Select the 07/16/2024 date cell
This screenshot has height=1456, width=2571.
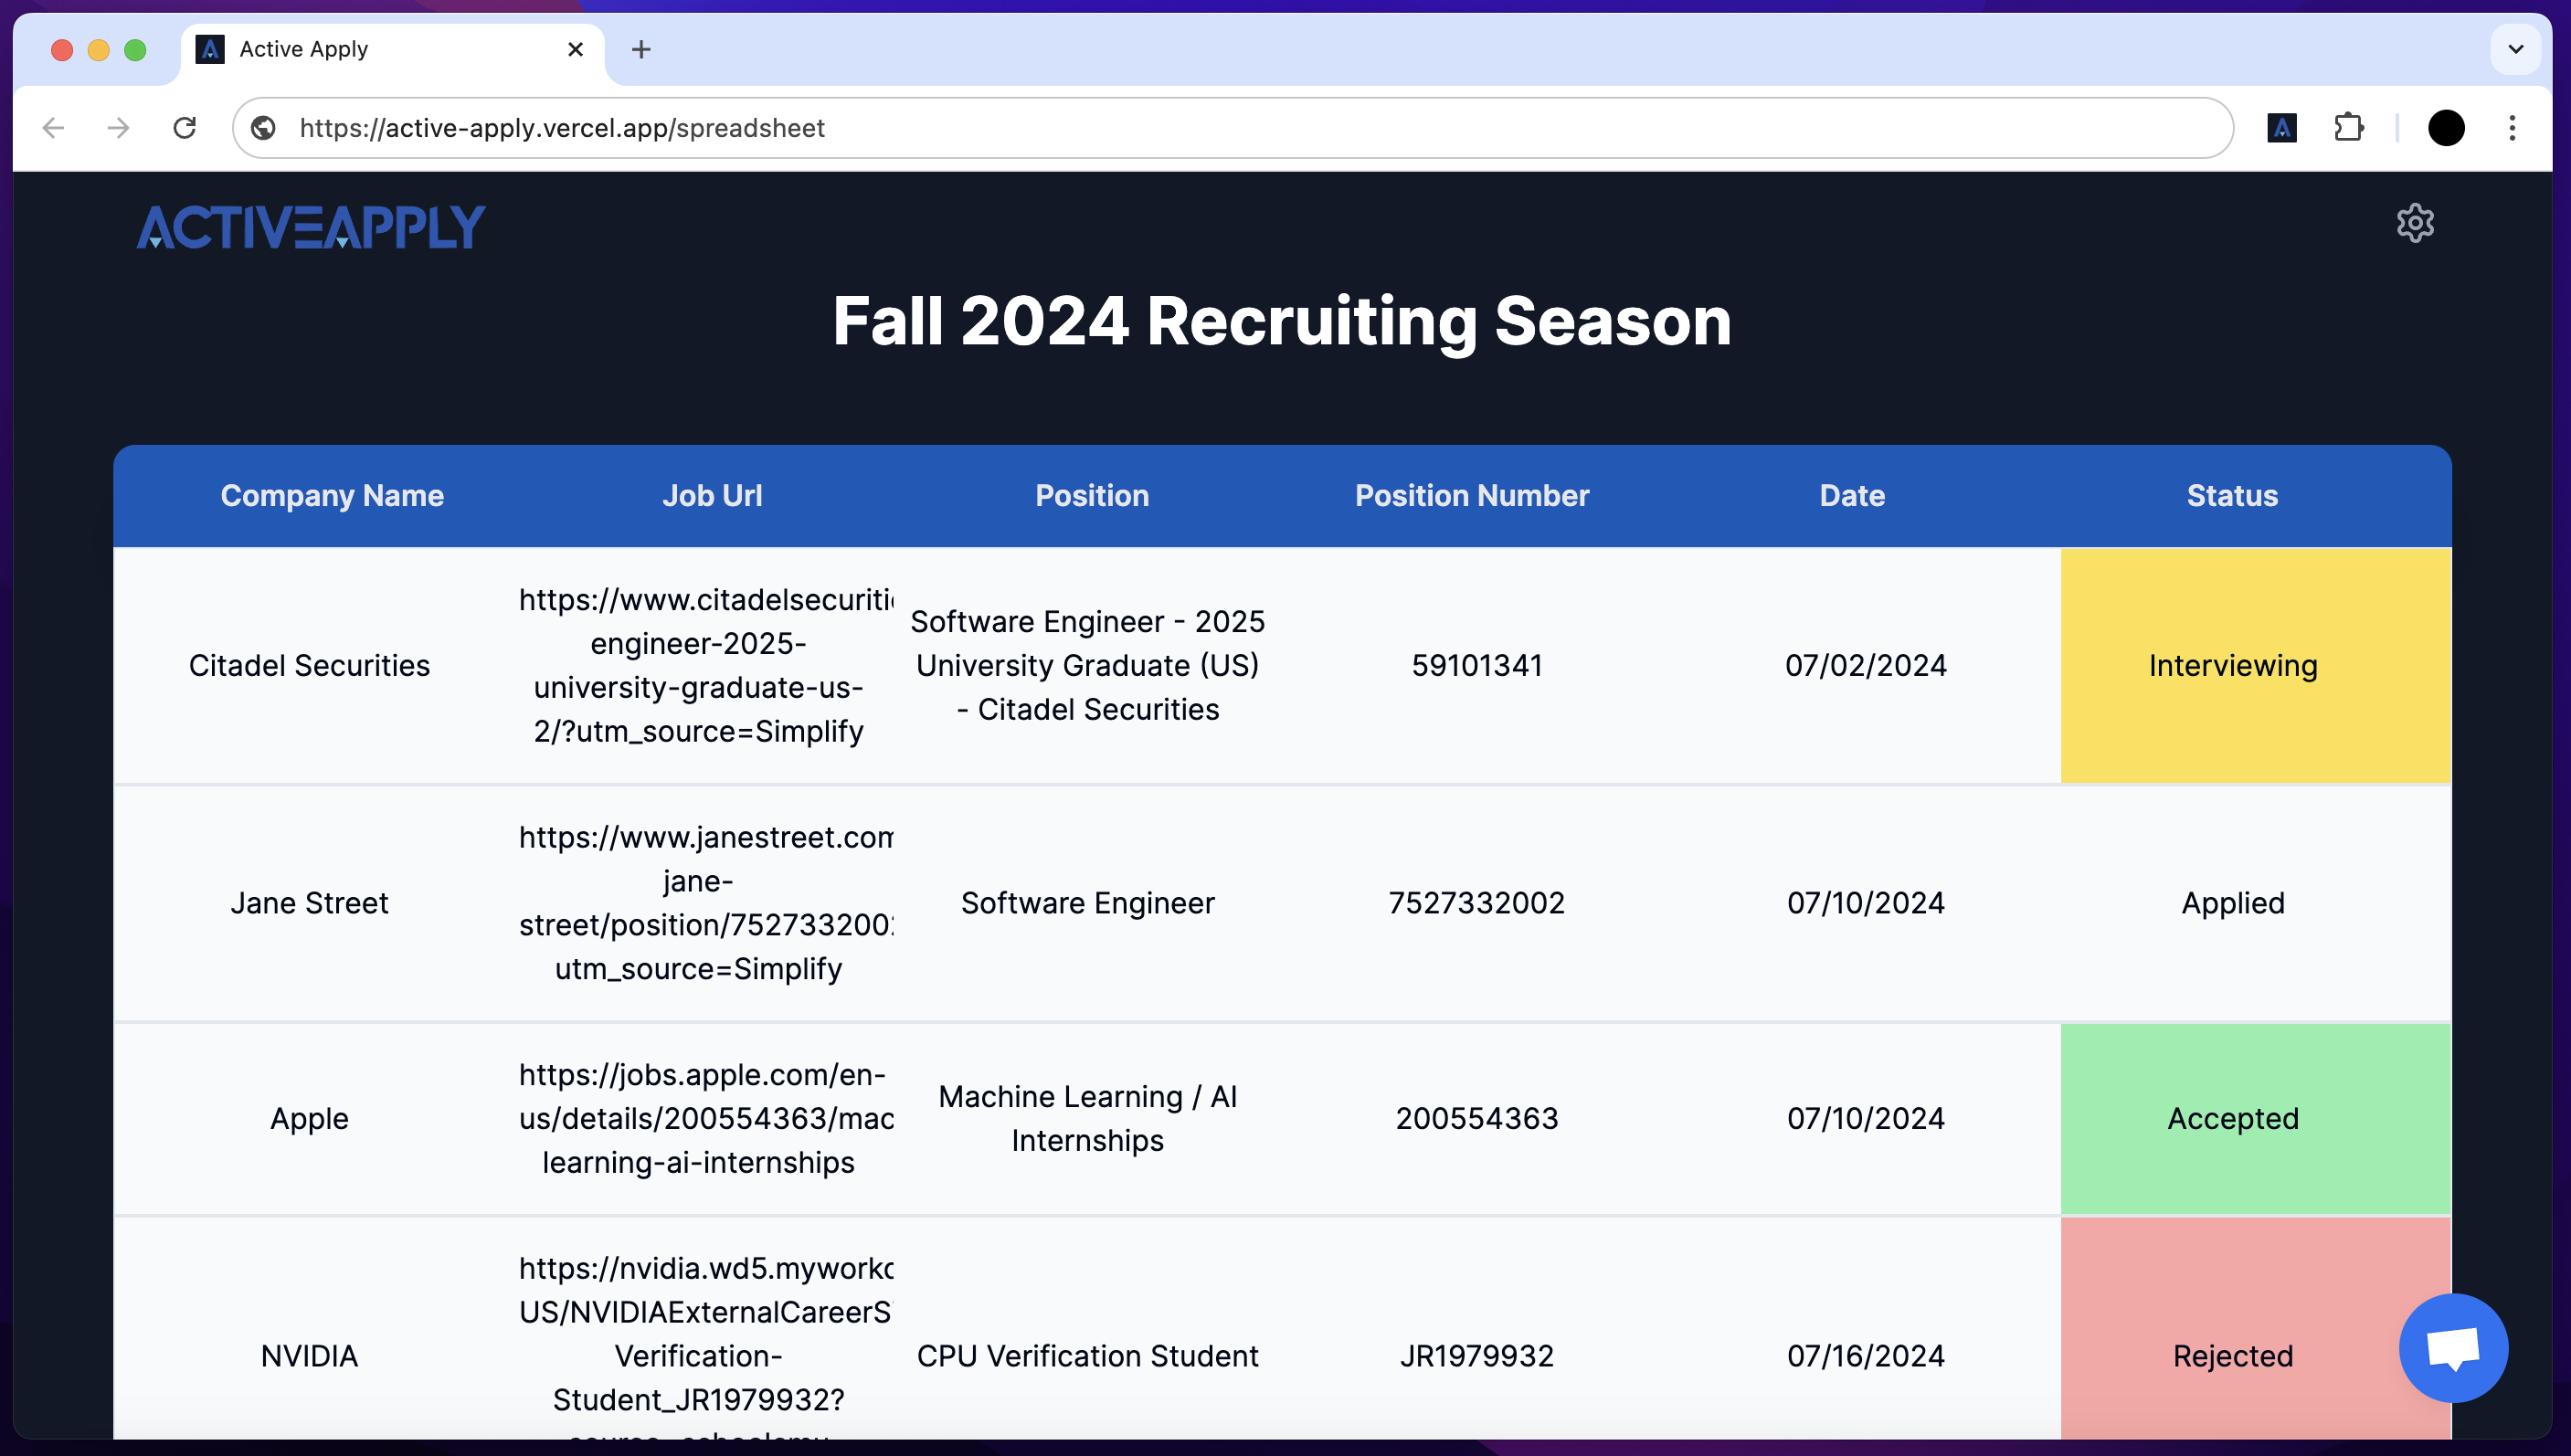[x=1866, y=1356]
